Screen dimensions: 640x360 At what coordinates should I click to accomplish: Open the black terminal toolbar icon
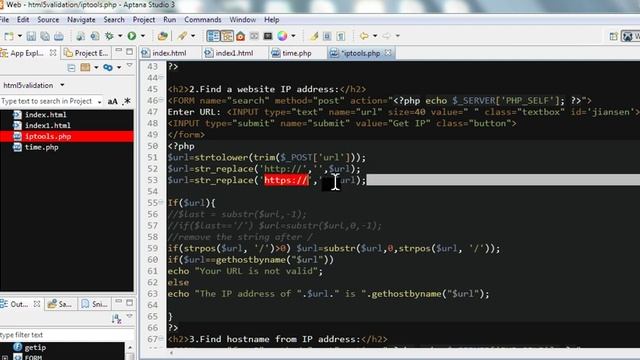pos(268,36)
